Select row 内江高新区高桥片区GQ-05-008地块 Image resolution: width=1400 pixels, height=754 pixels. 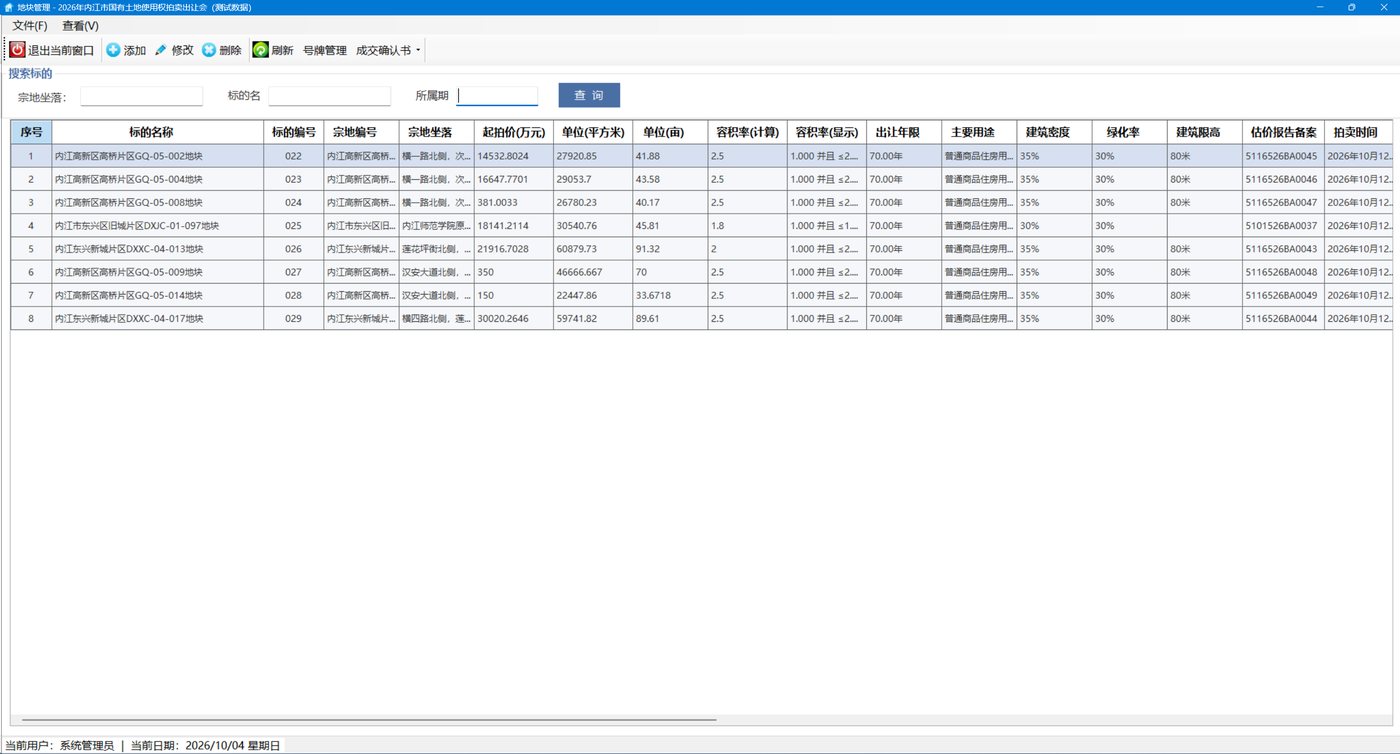coord(701,202)
